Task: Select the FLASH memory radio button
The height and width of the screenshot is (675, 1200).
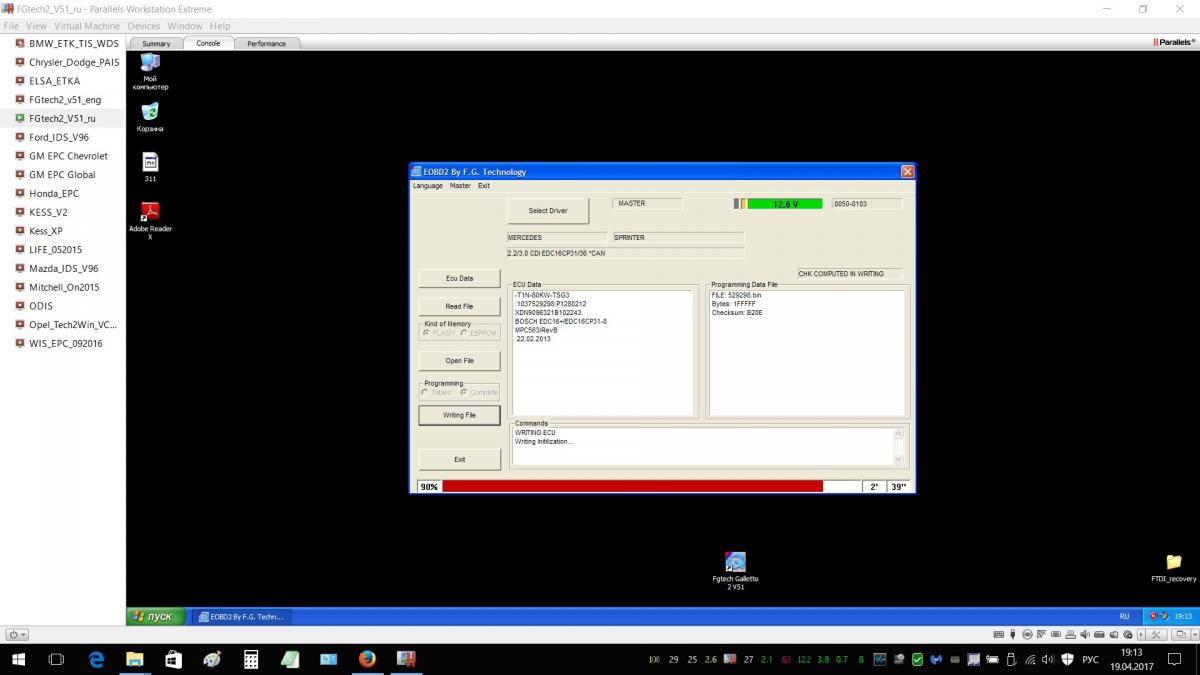Action: coord(427,333)
